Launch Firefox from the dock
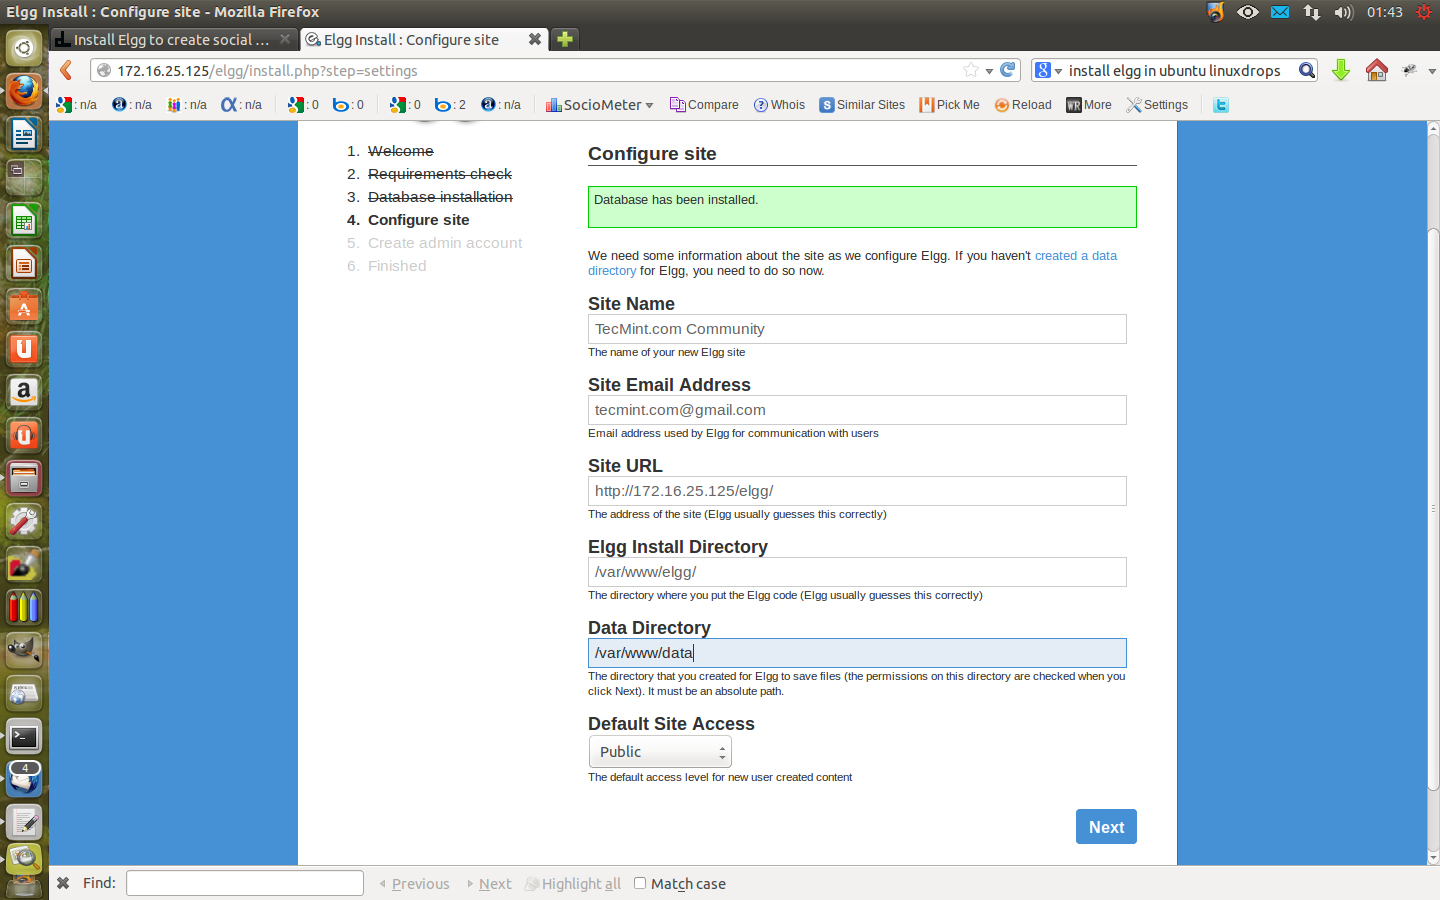 click(24, 90)
